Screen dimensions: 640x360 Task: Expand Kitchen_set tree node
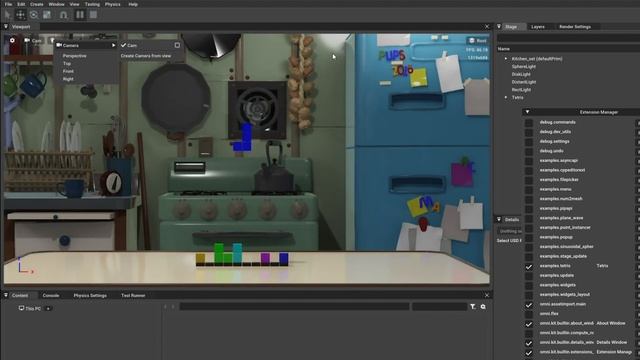[506, 59]
